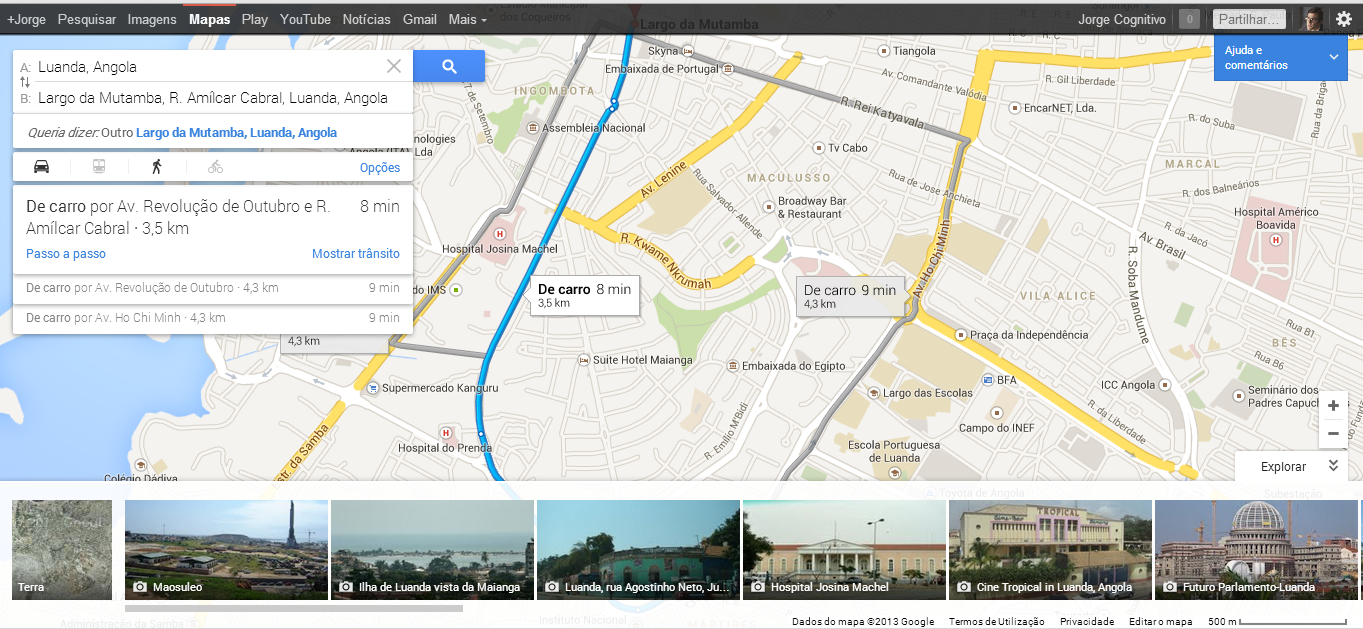Switch to Terra satellite view thumbnail
The image size is (1363, 629).
point(62,550)
